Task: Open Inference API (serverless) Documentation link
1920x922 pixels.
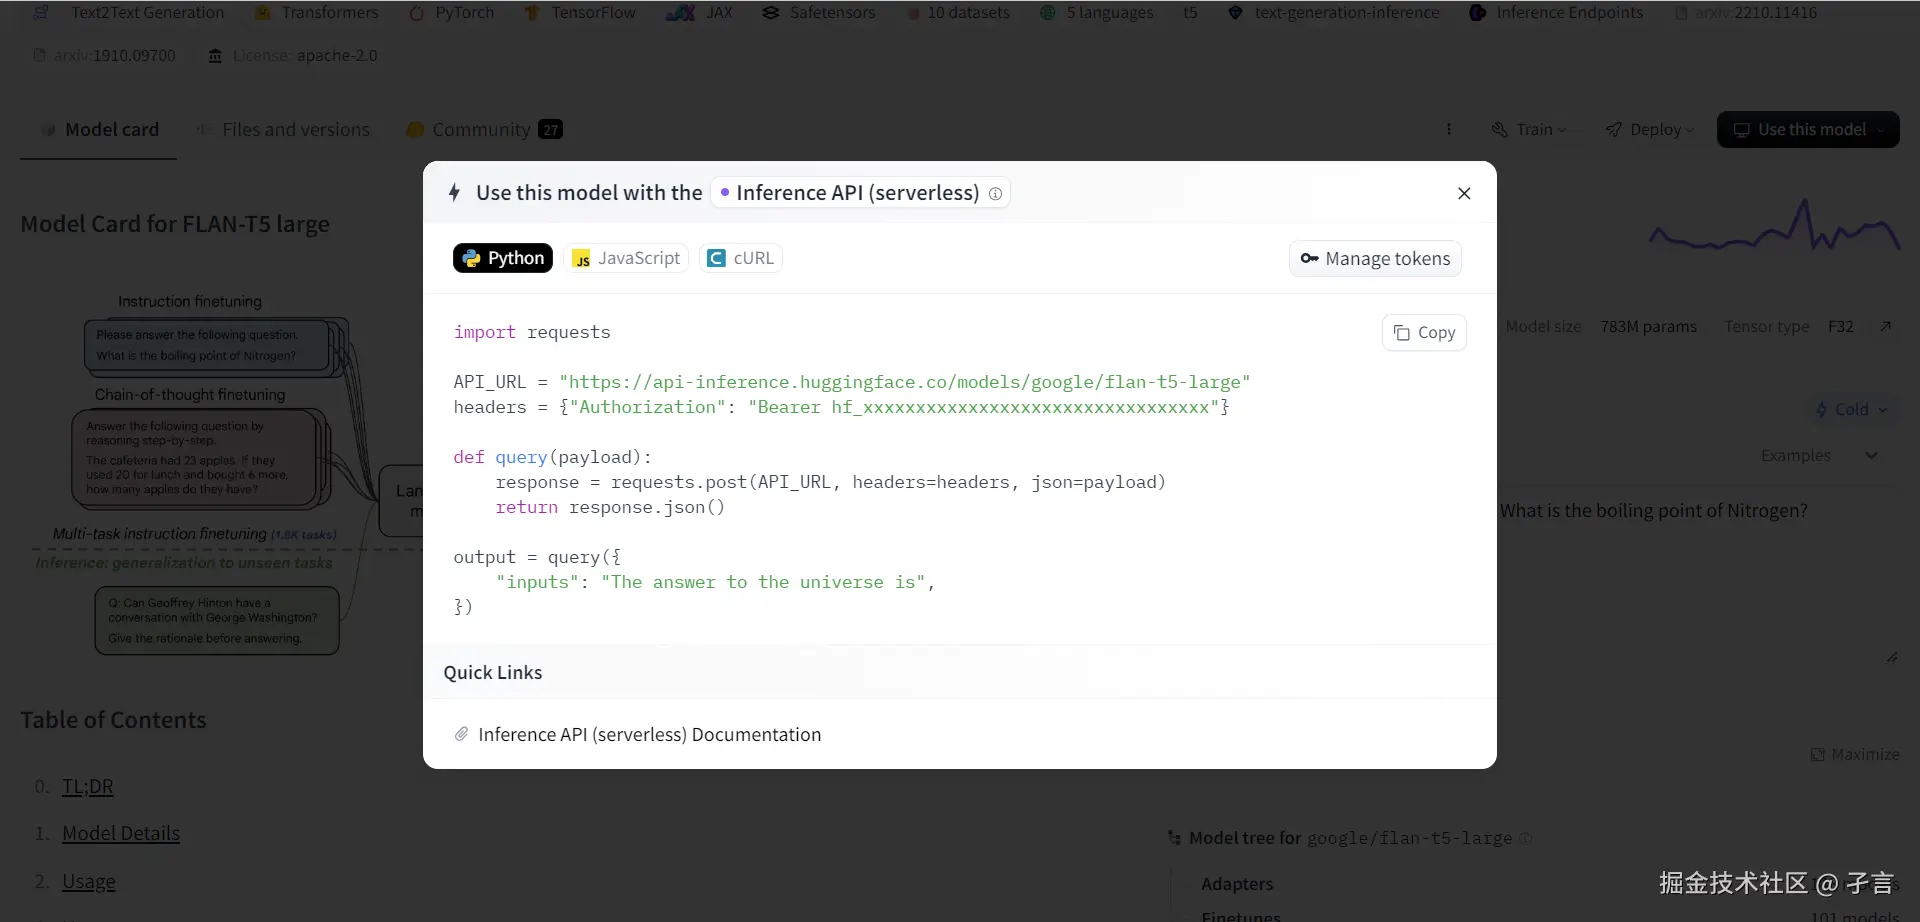Action: pyautogui.click(x=650, y=735)
